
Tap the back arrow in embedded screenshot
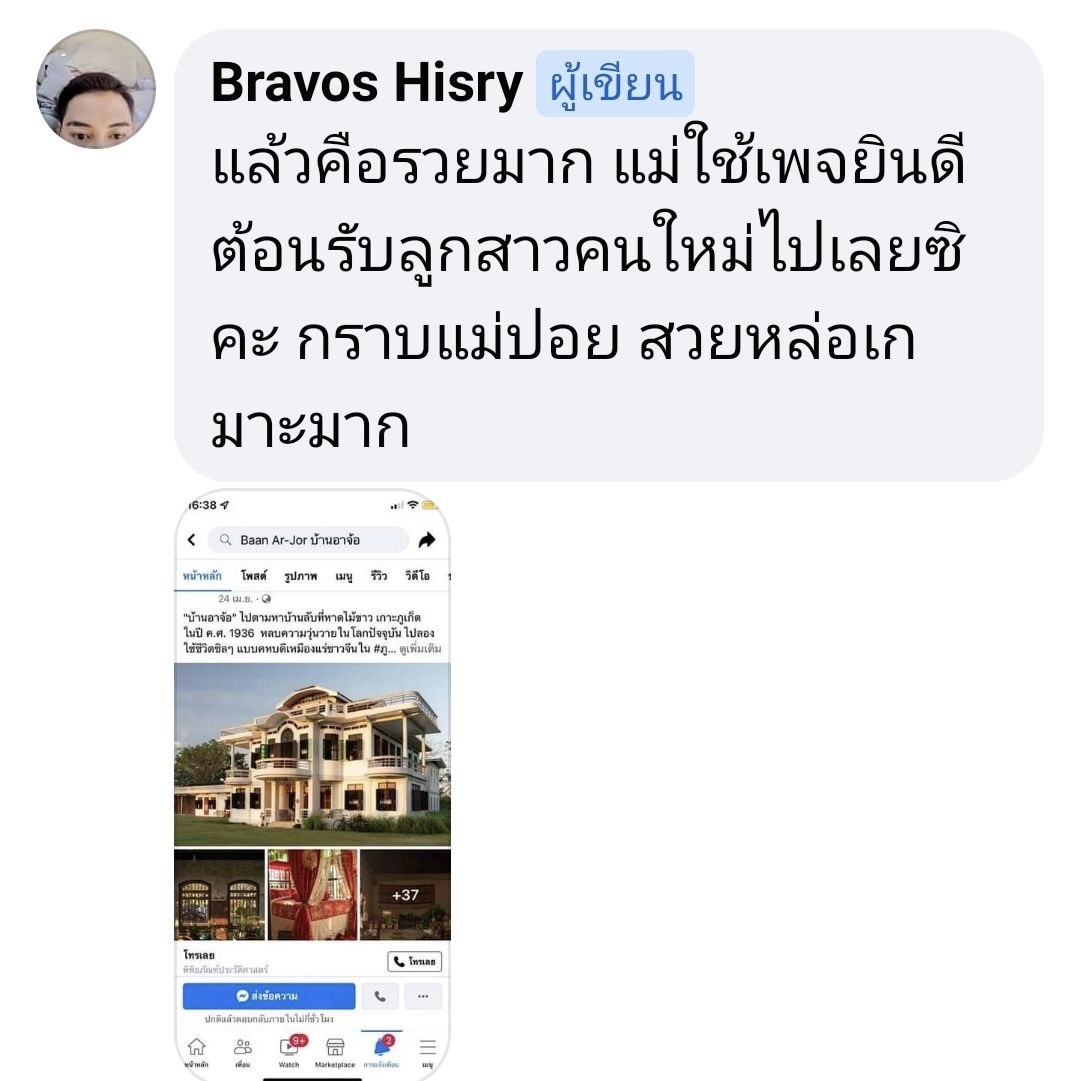[192, 540]
